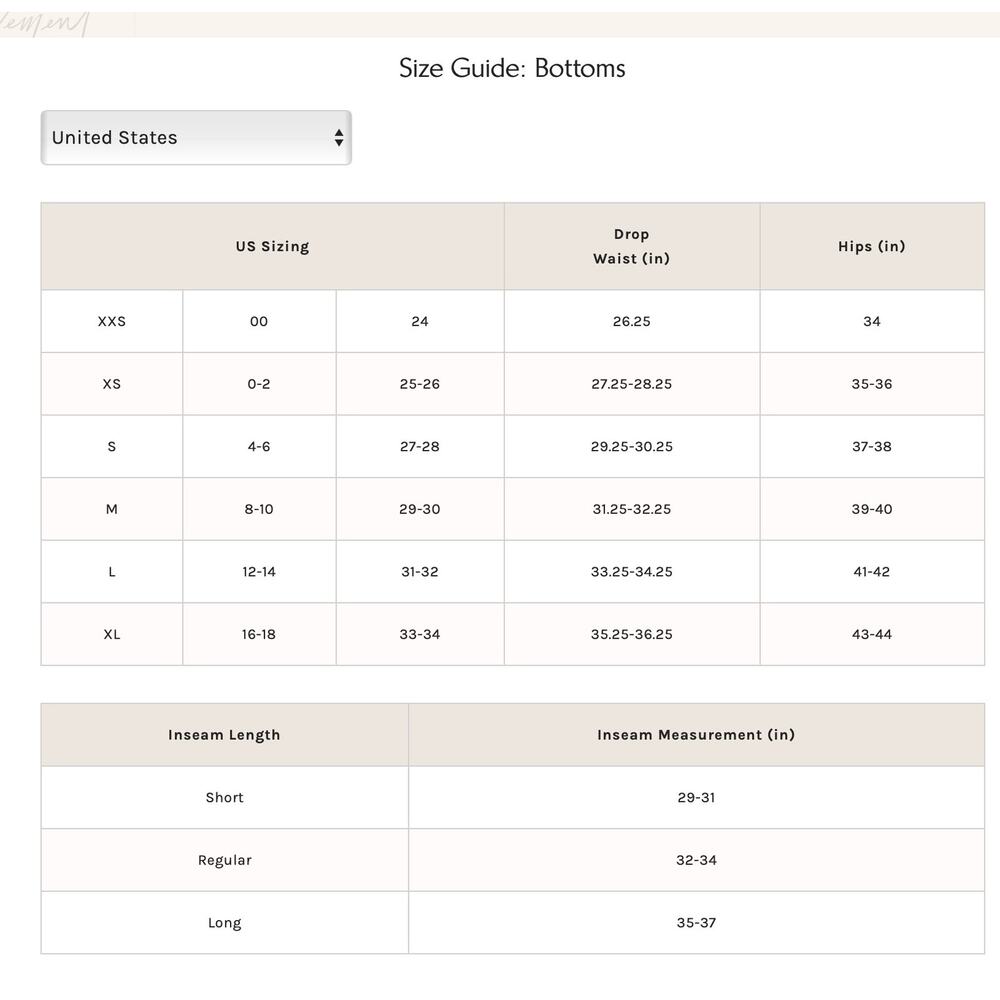Click the up-down arrows on the country selector
This screenshot has width=1000, height=1000.
tap(339, 138)
